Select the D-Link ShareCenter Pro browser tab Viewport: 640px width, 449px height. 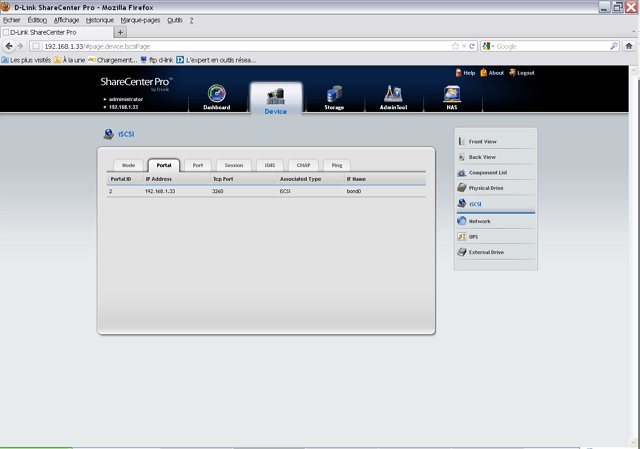tap(57, 32)
